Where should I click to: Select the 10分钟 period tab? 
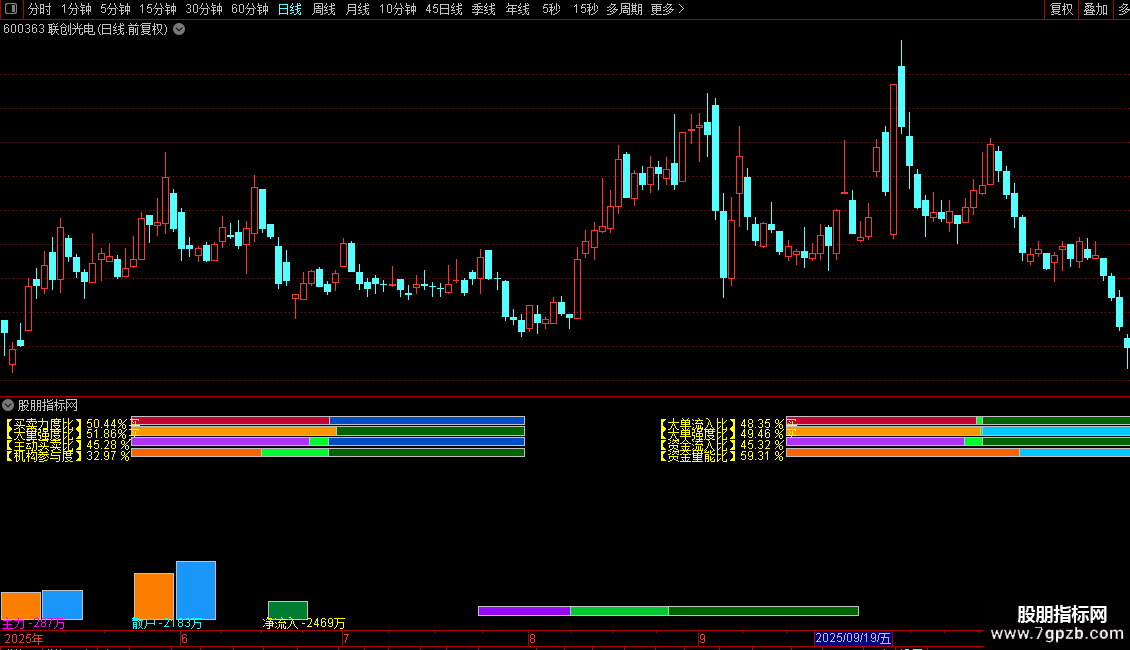click(398, 9)
